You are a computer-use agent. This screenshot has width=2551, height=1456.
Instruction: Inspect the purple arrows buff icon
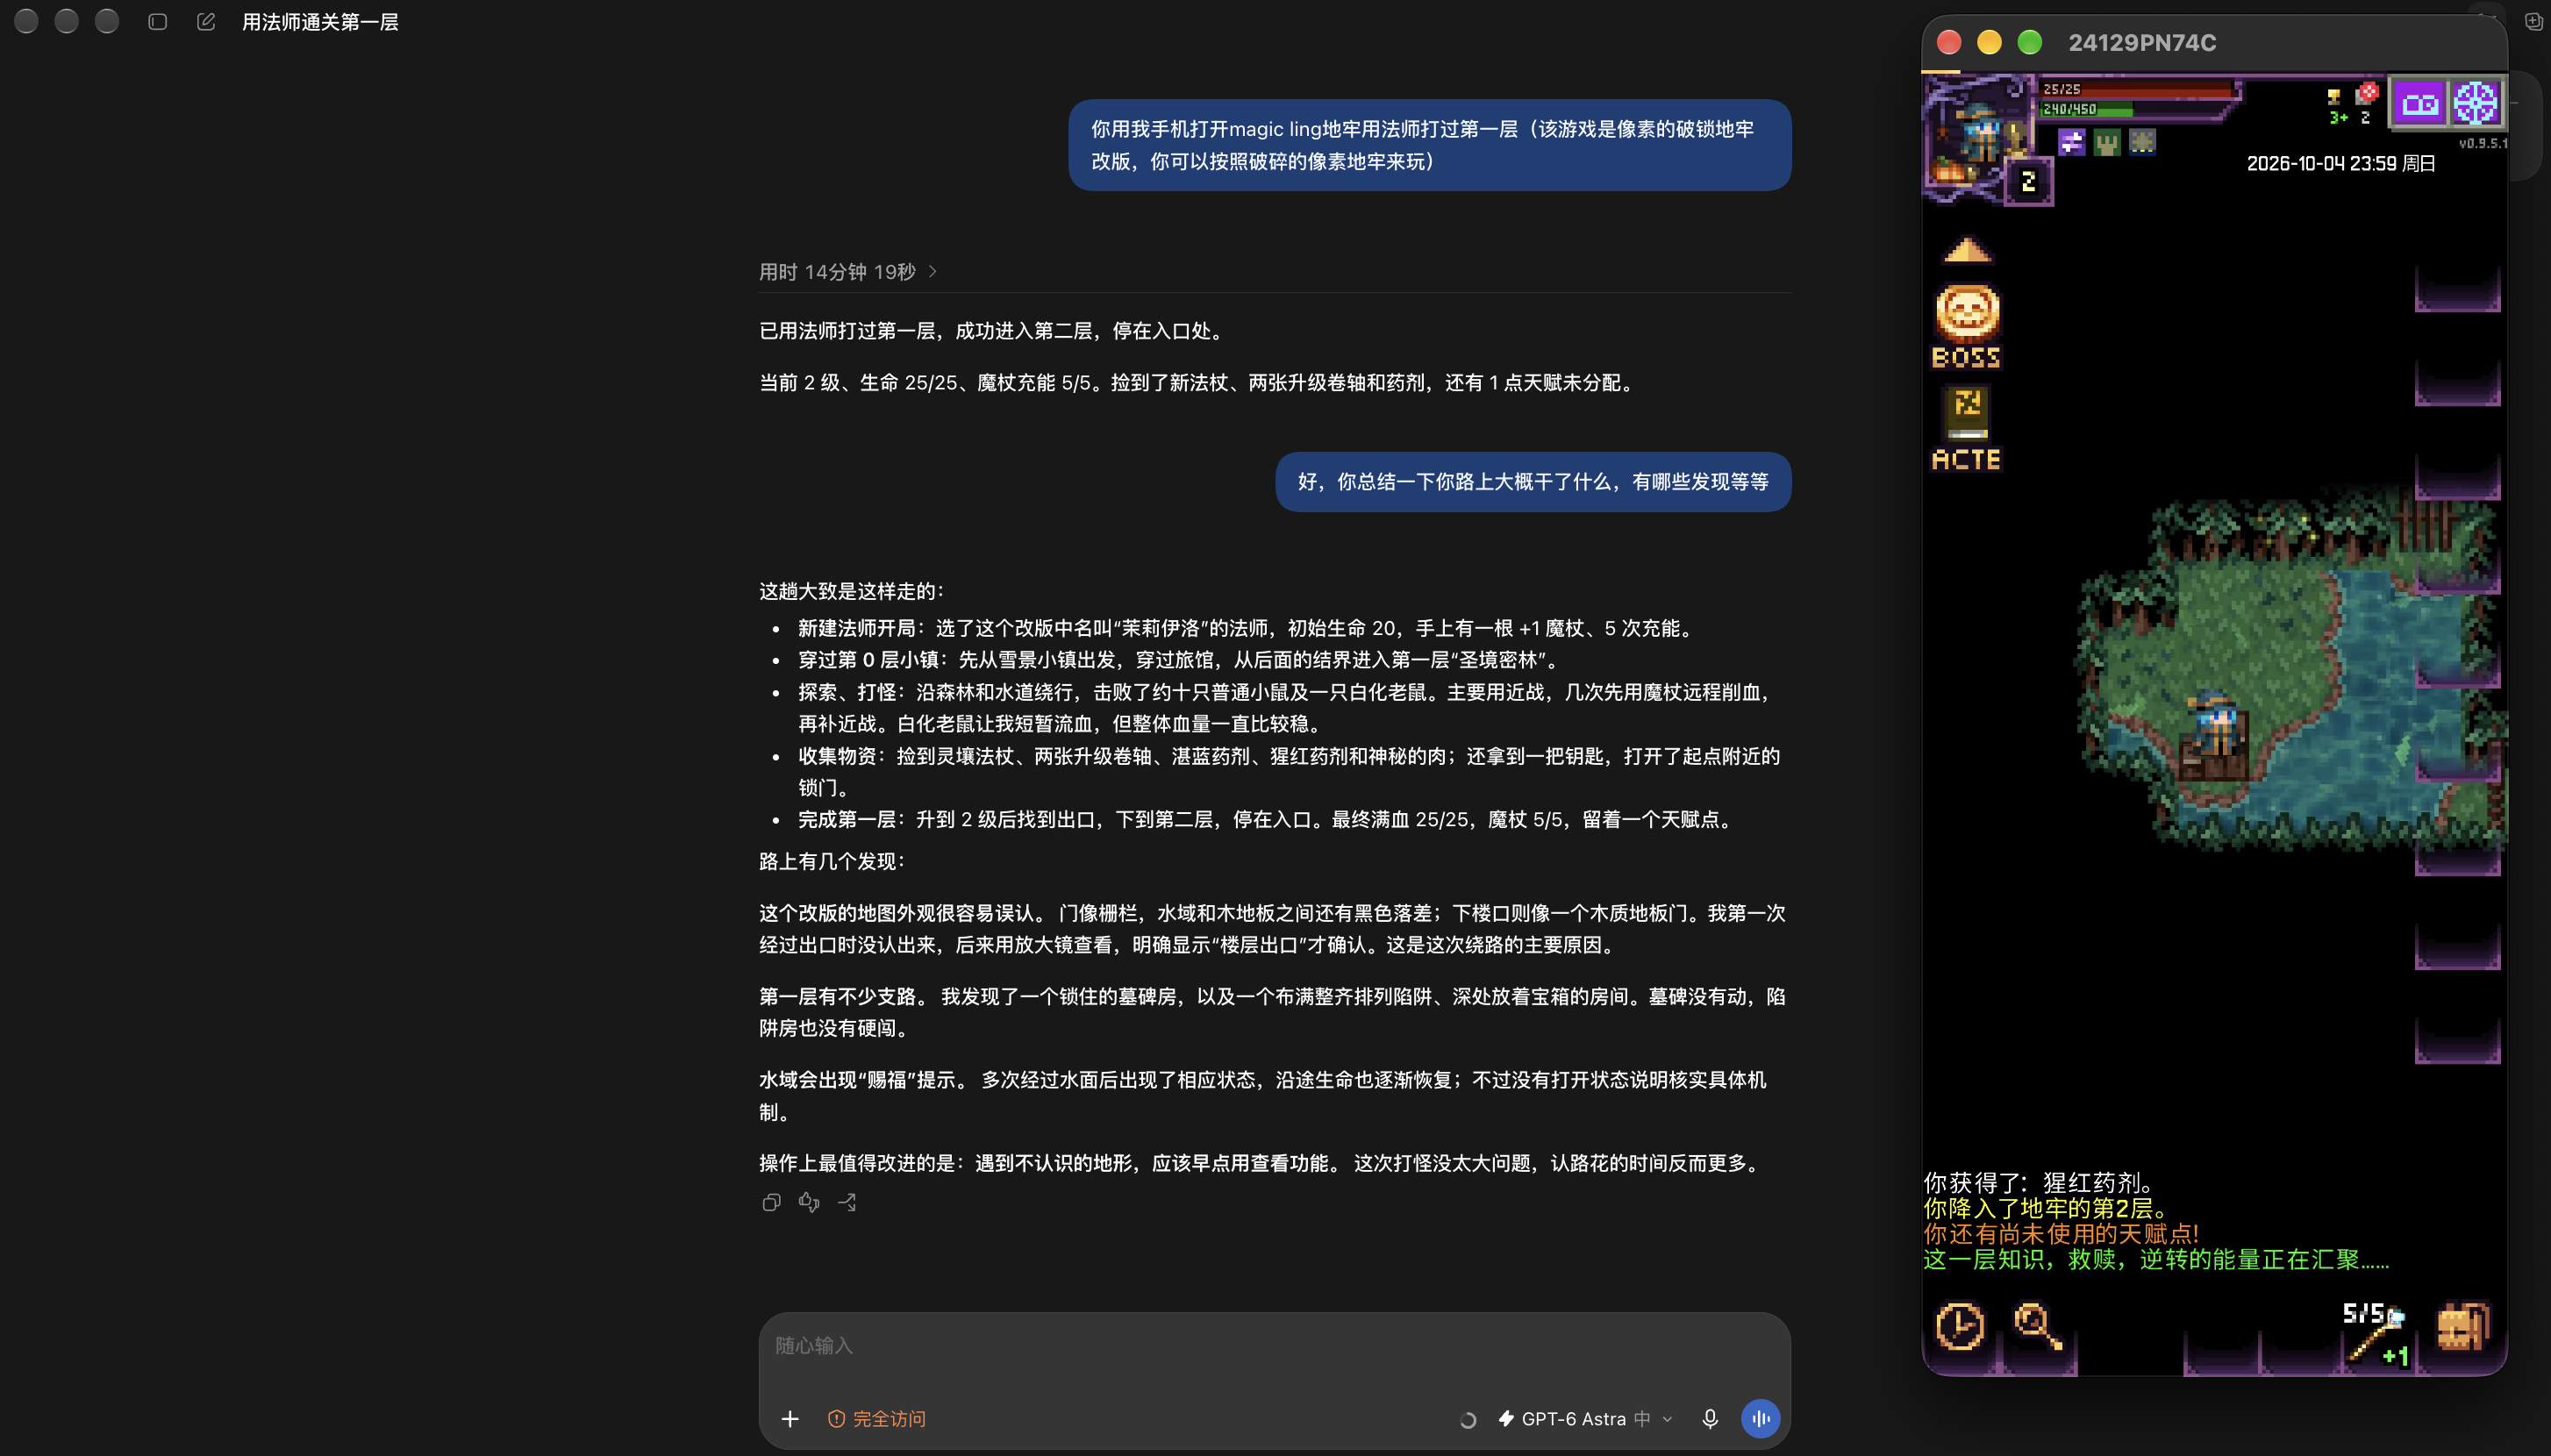click(2071, 143)
